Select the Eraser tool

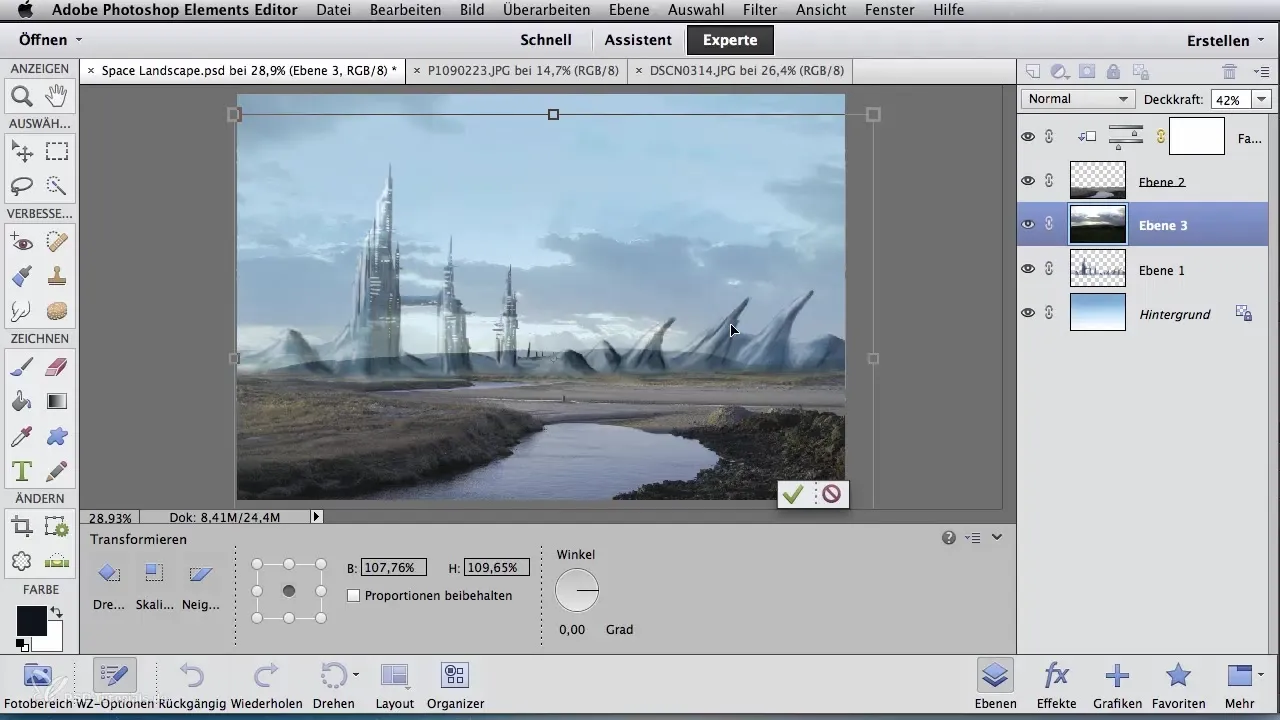57,367
